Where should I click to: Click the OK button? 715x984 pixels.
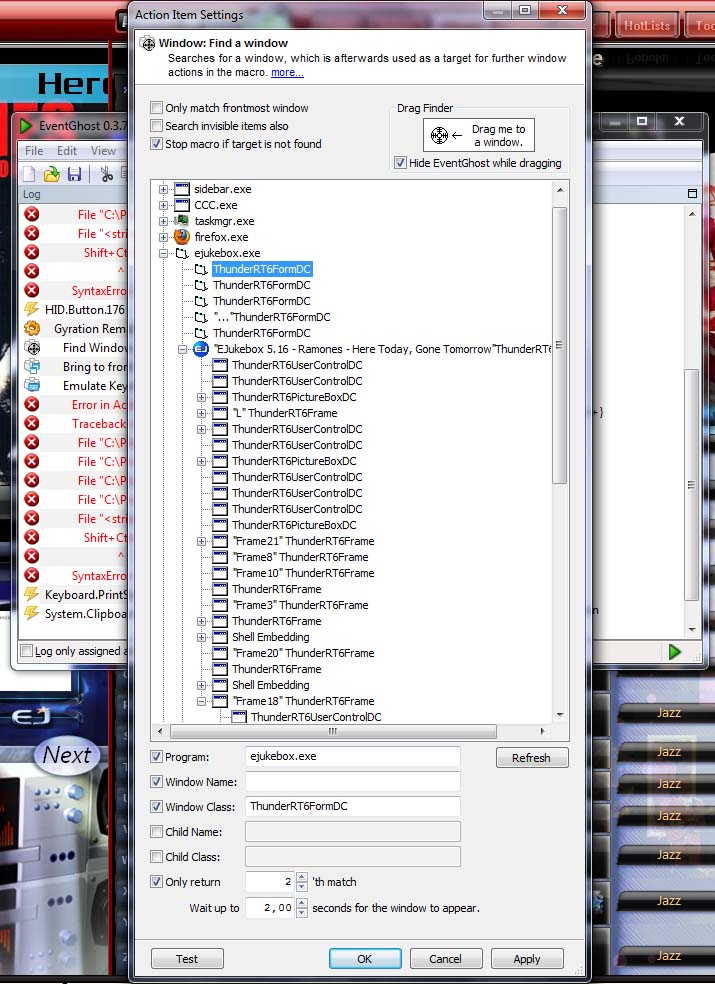click(x=365, y=959)
